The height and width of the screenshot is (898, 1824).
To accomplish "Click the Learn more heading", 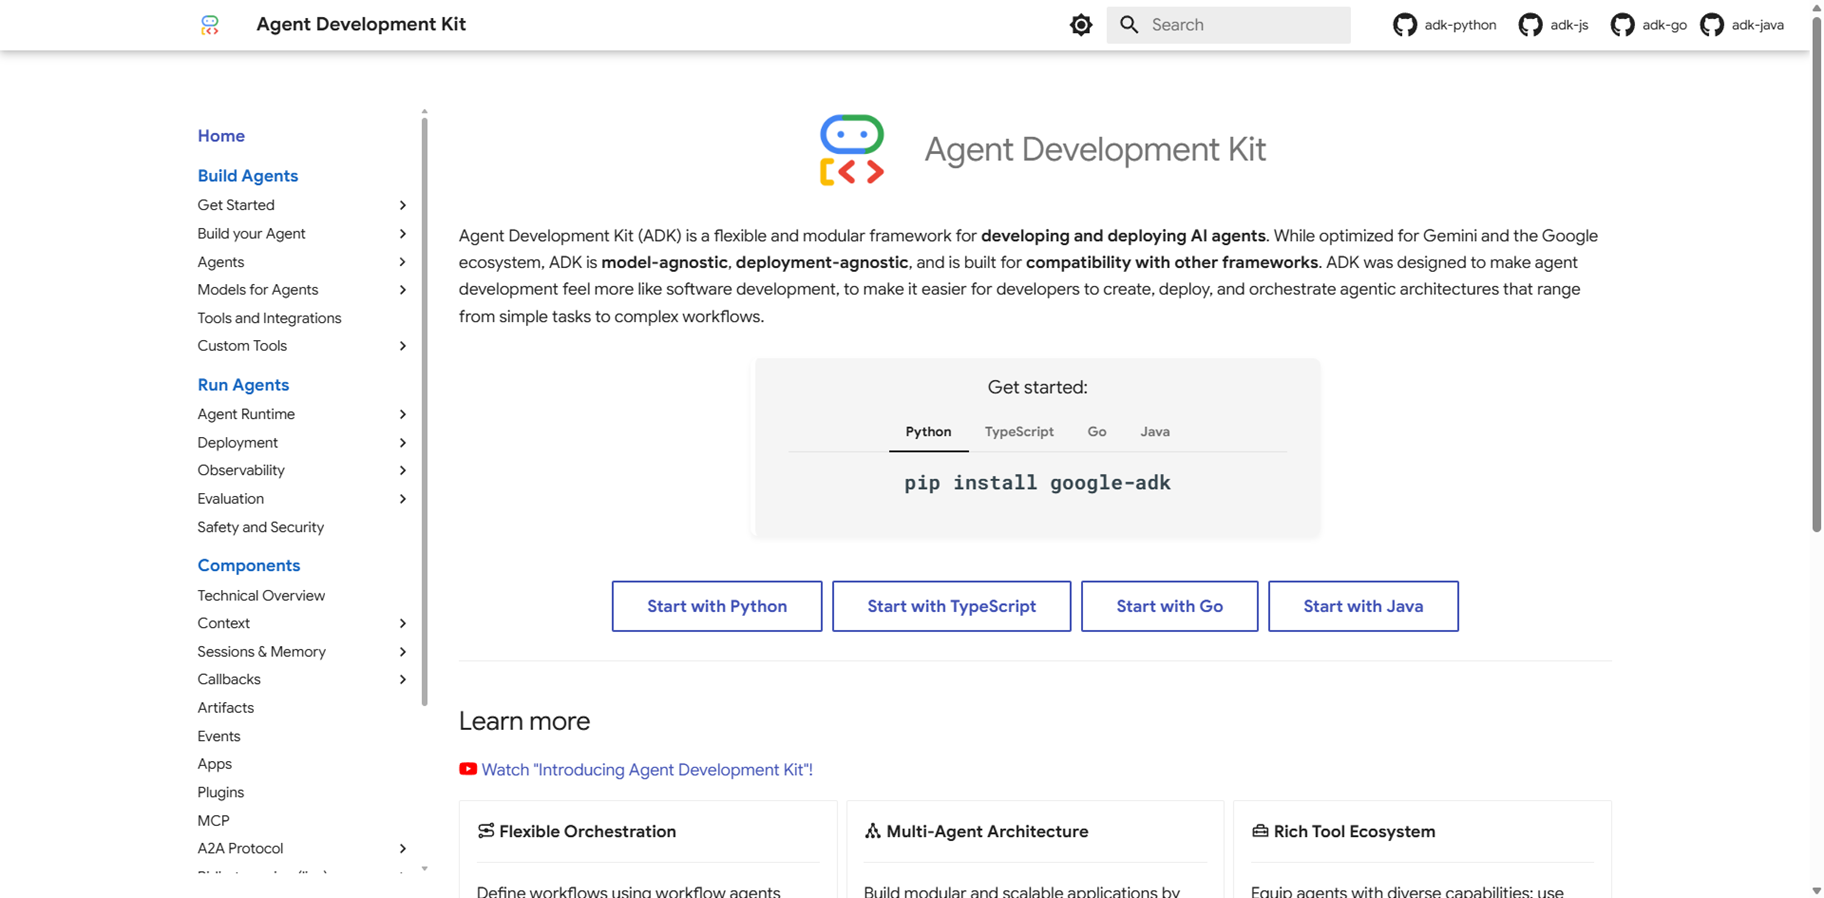I will coord(524,721).
